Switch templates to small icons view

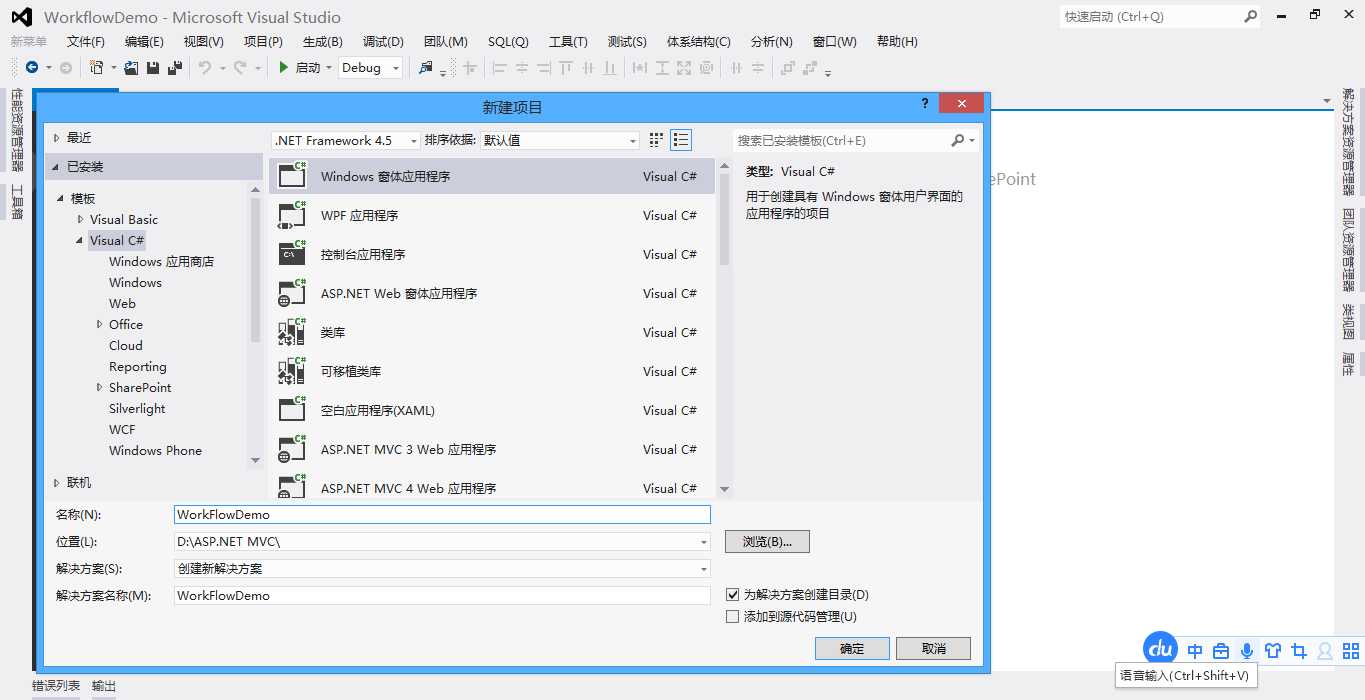[656, 140]
